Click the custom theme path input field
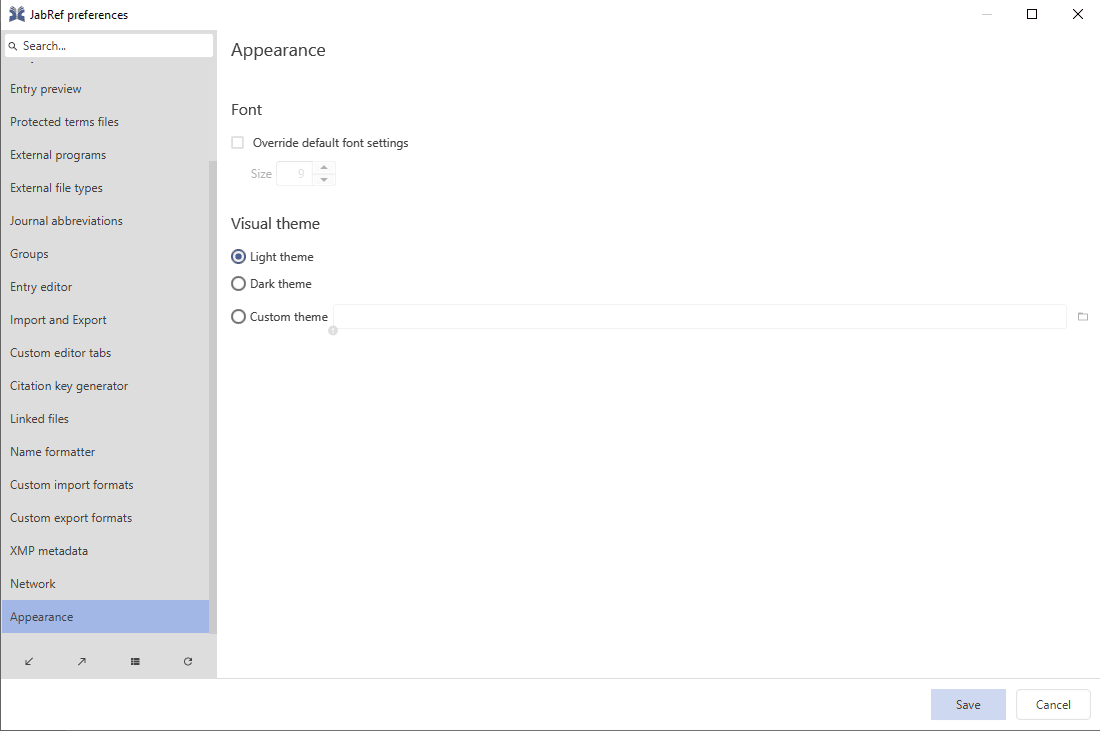 pos(700,317)
